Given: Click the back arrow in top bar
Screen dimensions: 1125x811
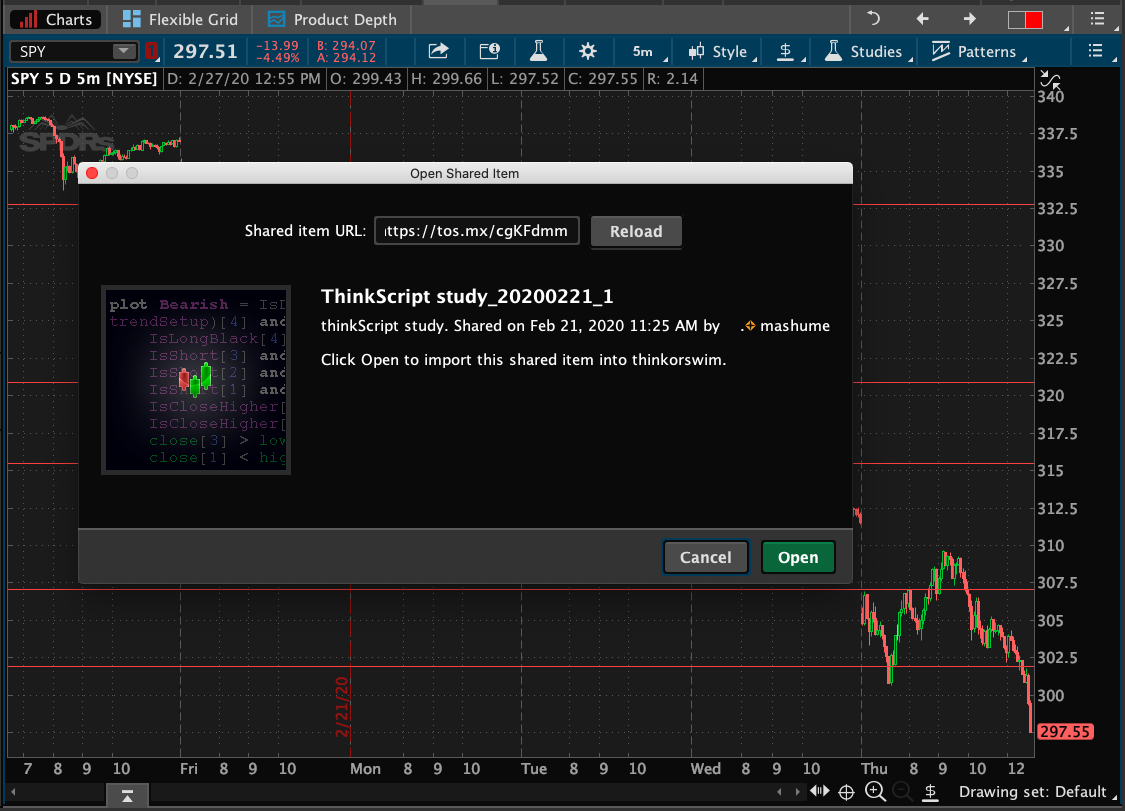Looking at the screenshot, I should pyautogui.click(x=922, y=19).
